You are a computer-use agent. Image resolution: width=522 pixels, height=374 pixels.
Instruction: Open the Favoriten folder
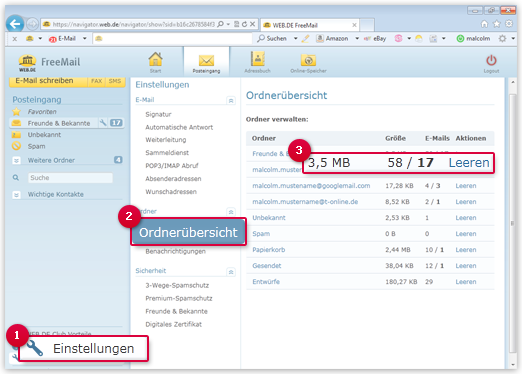(x=42, y=112)
